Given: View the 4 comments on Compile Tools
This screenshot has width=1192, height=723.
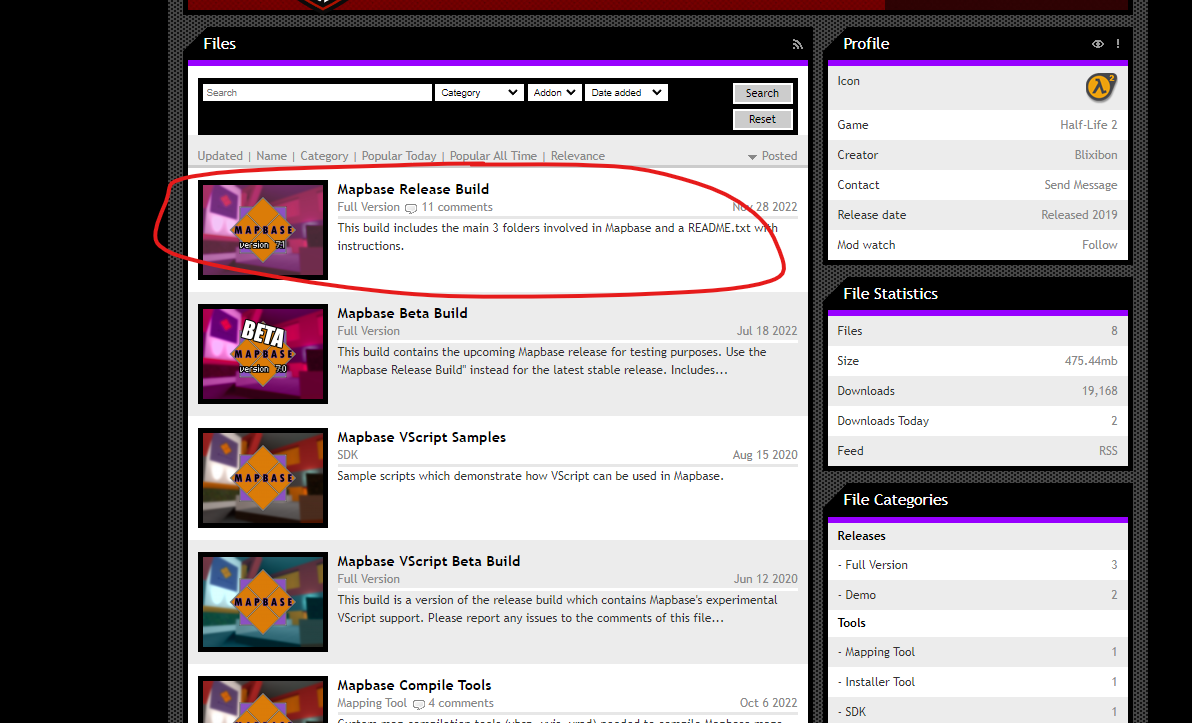Looking at the screenshot, I should pos(461,703).
